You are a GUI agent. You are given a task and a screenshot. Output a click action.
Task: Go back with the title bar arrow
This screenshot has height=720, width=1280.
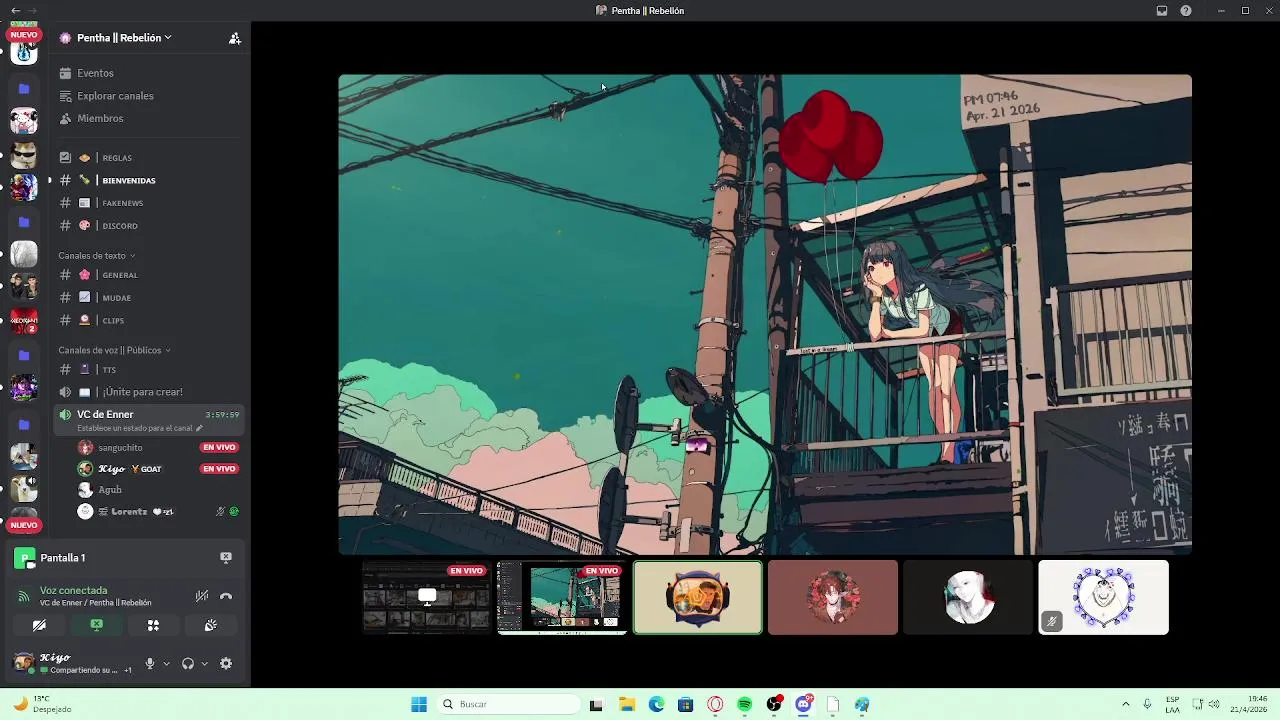click(x=15, y=11)
